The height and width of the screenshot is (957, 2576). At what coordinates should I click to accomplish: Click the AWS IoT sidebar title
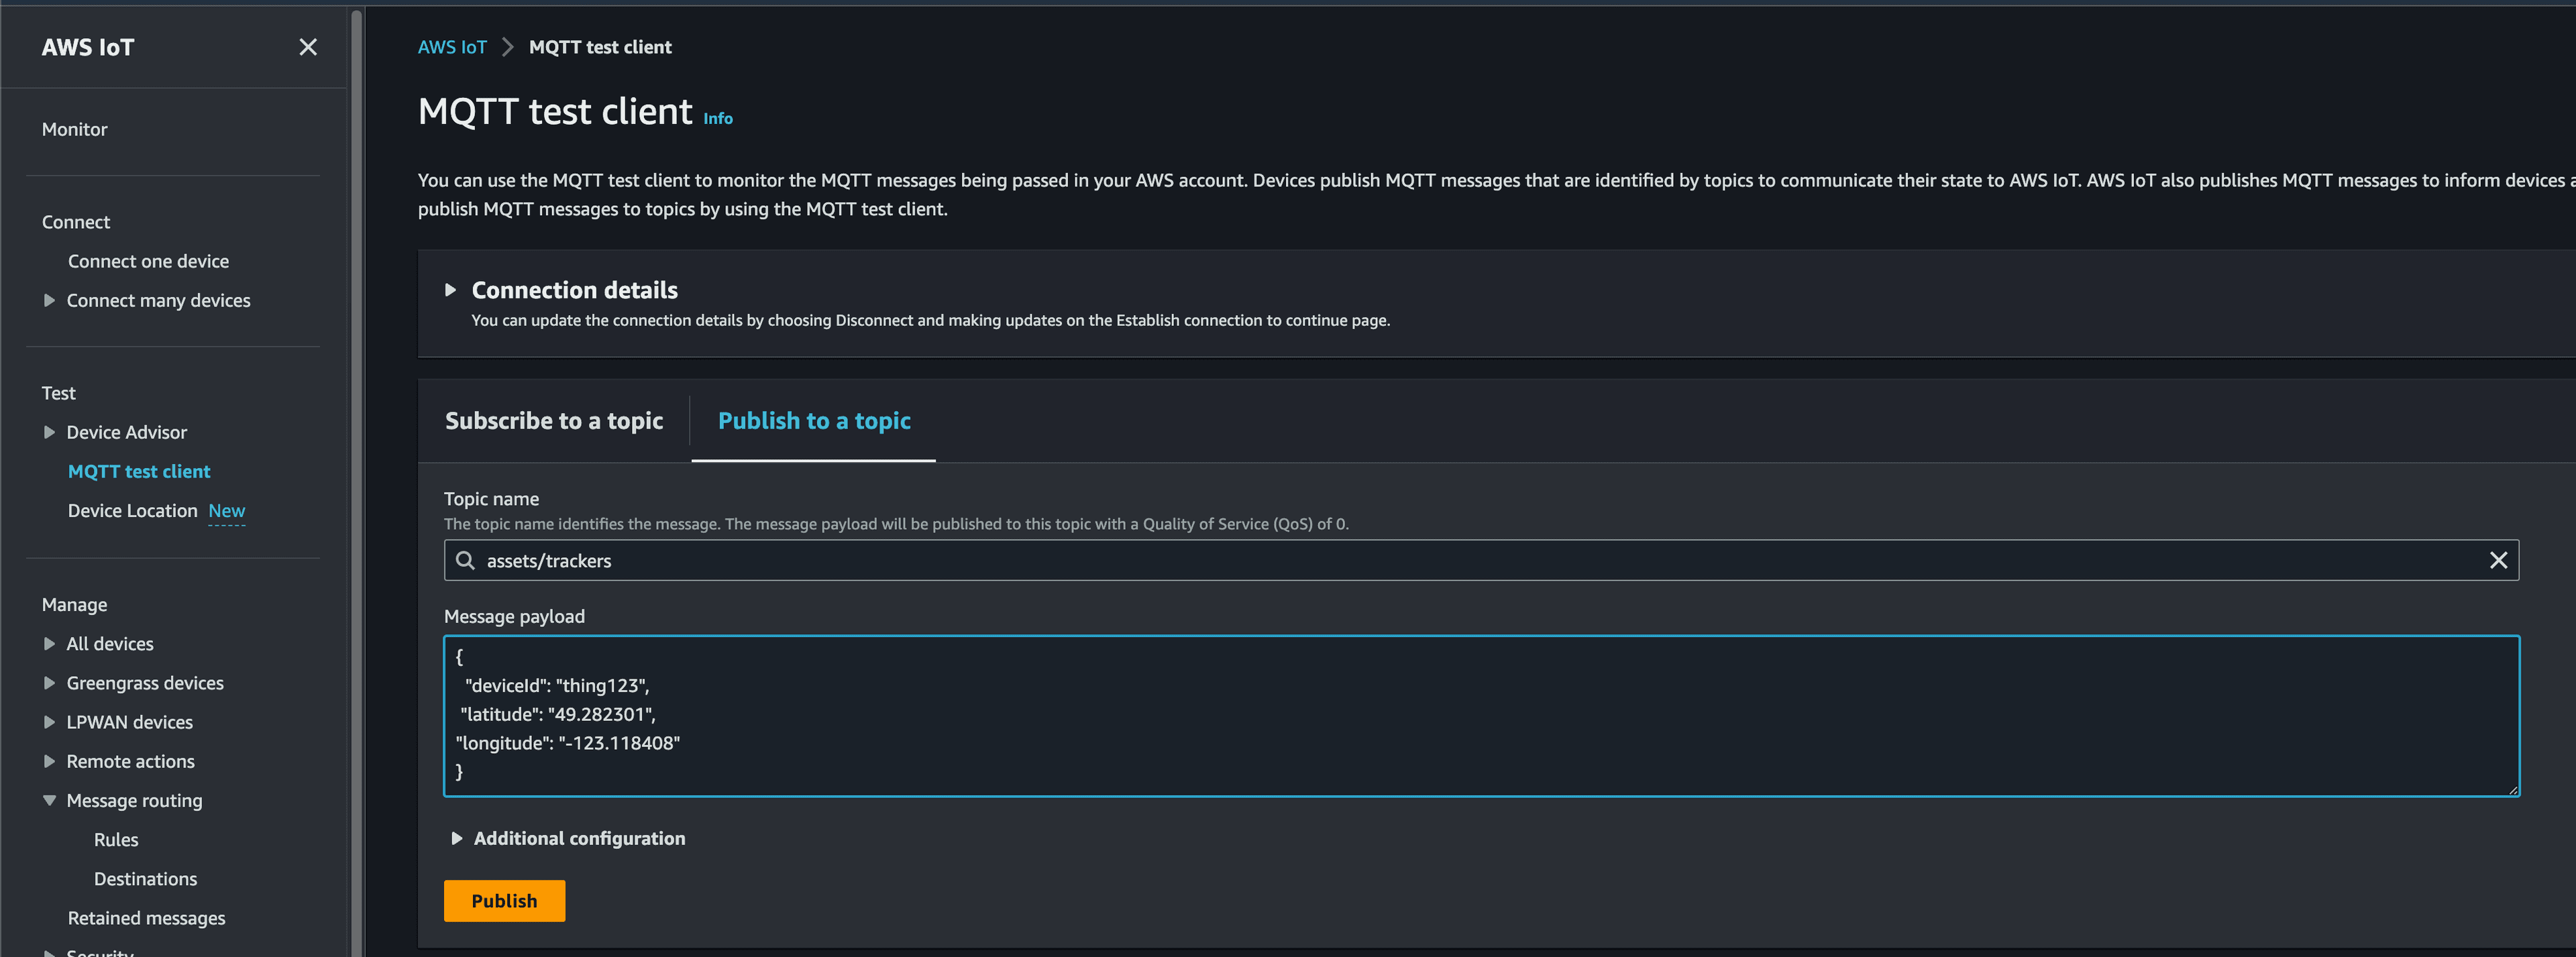tap(87, 47)
